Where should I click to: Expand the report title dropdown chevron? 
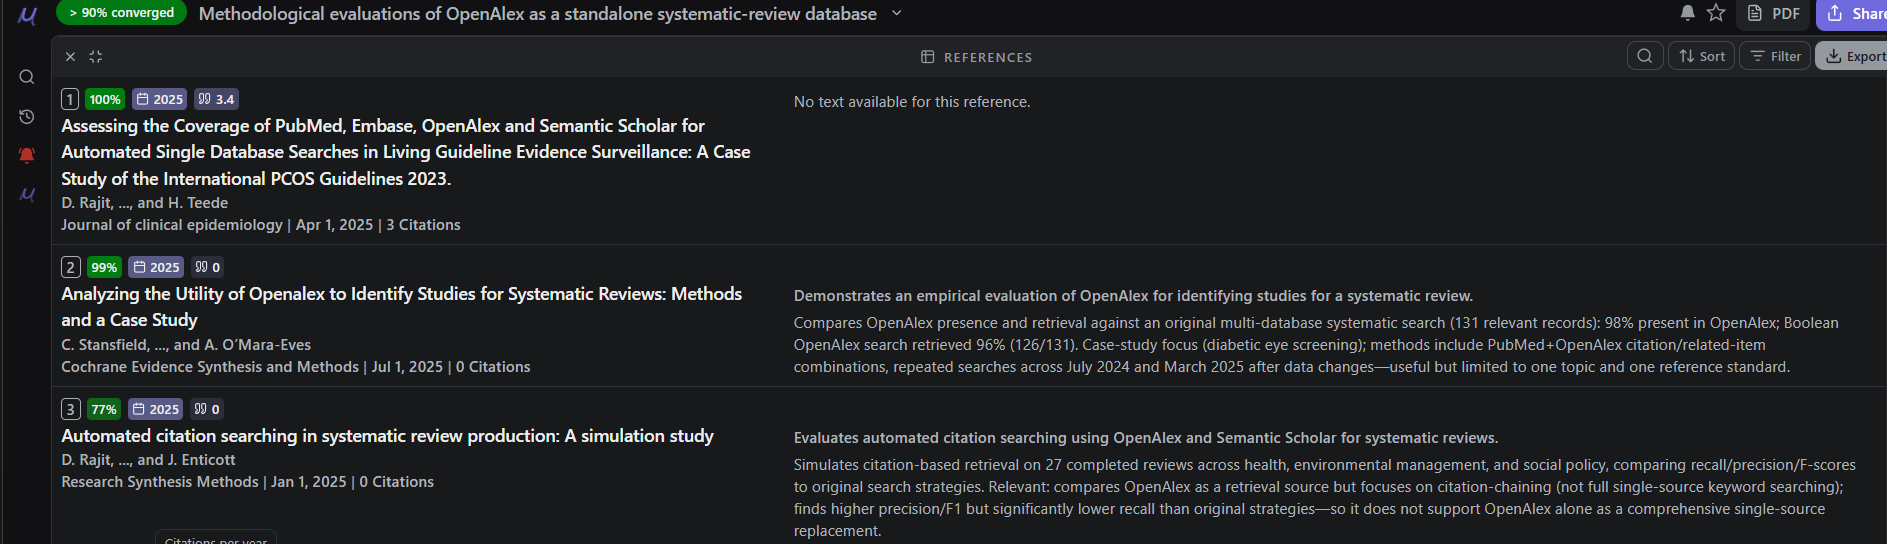pyautogui.click(x=897, y=13)
